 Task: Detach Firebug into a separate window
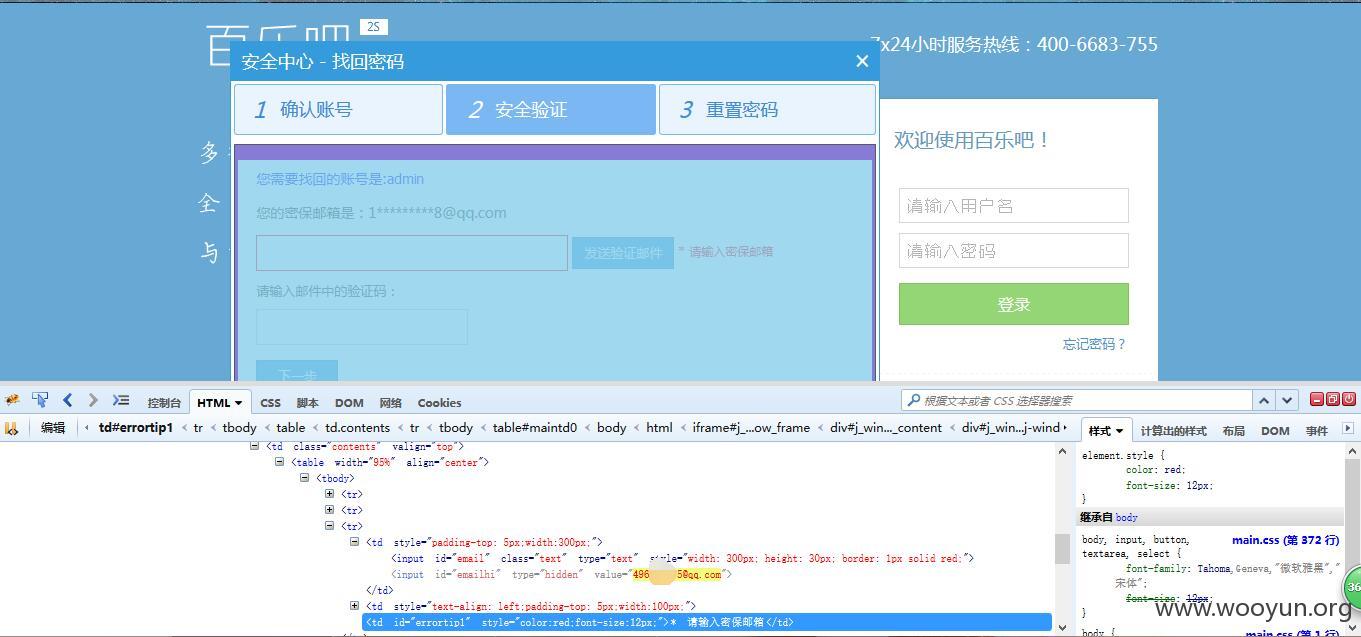(1333, 399)
